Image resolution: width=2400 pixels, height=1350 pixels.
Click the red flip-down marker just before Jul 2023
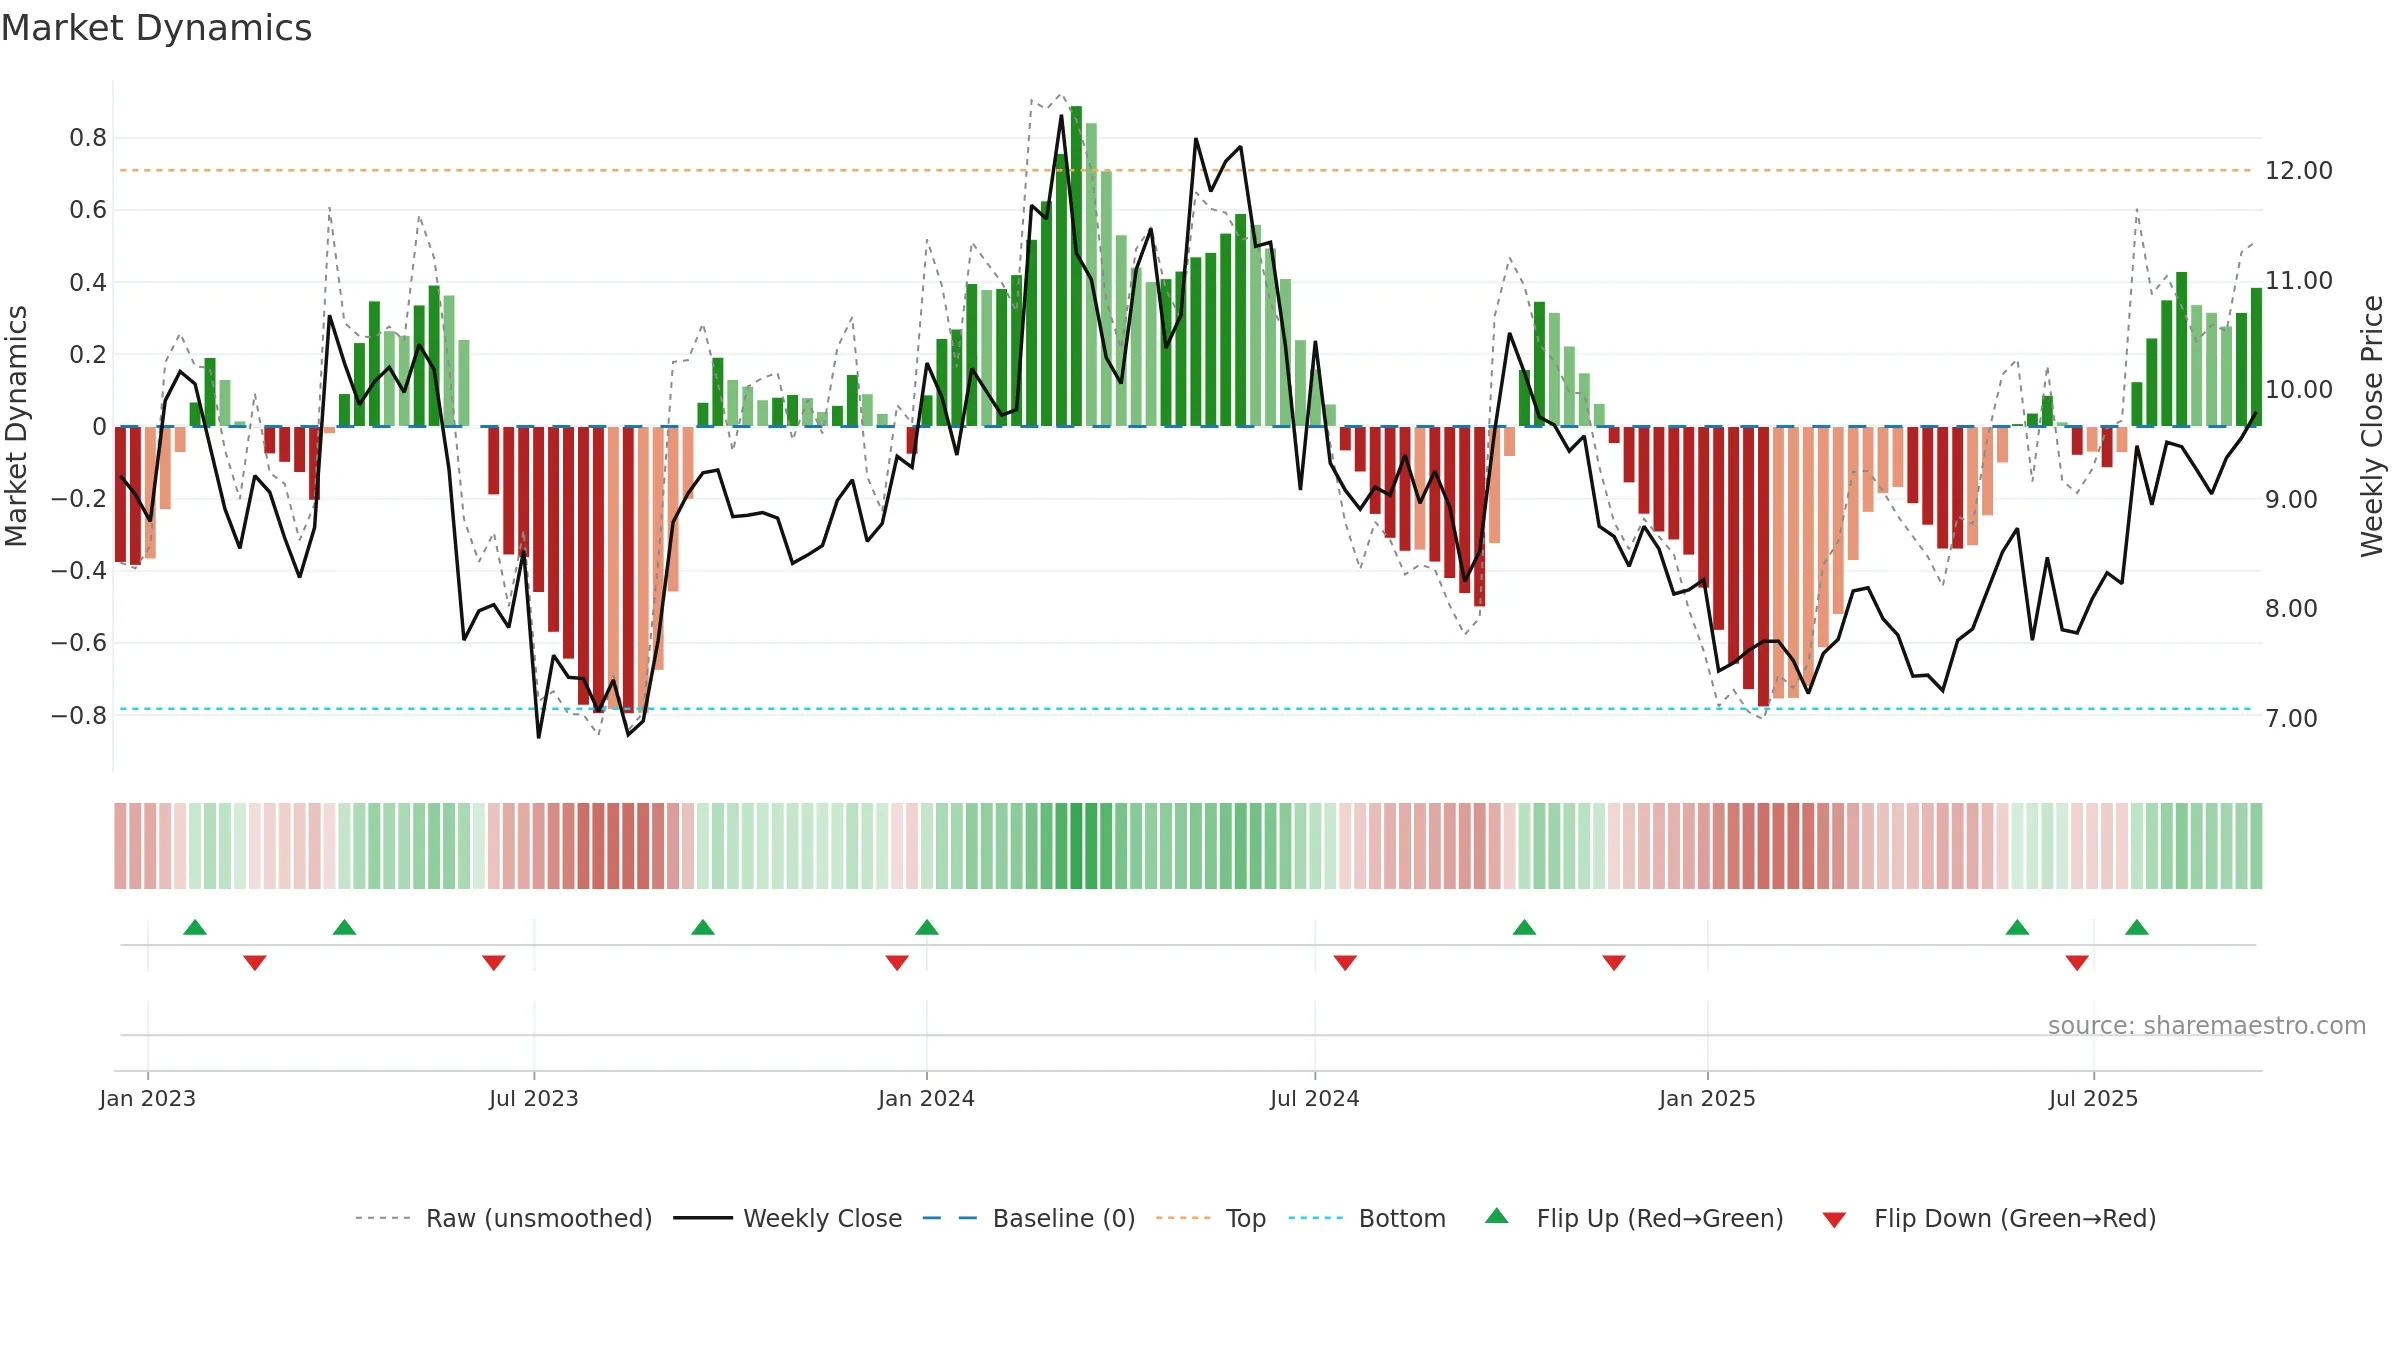tap(494, 962)
